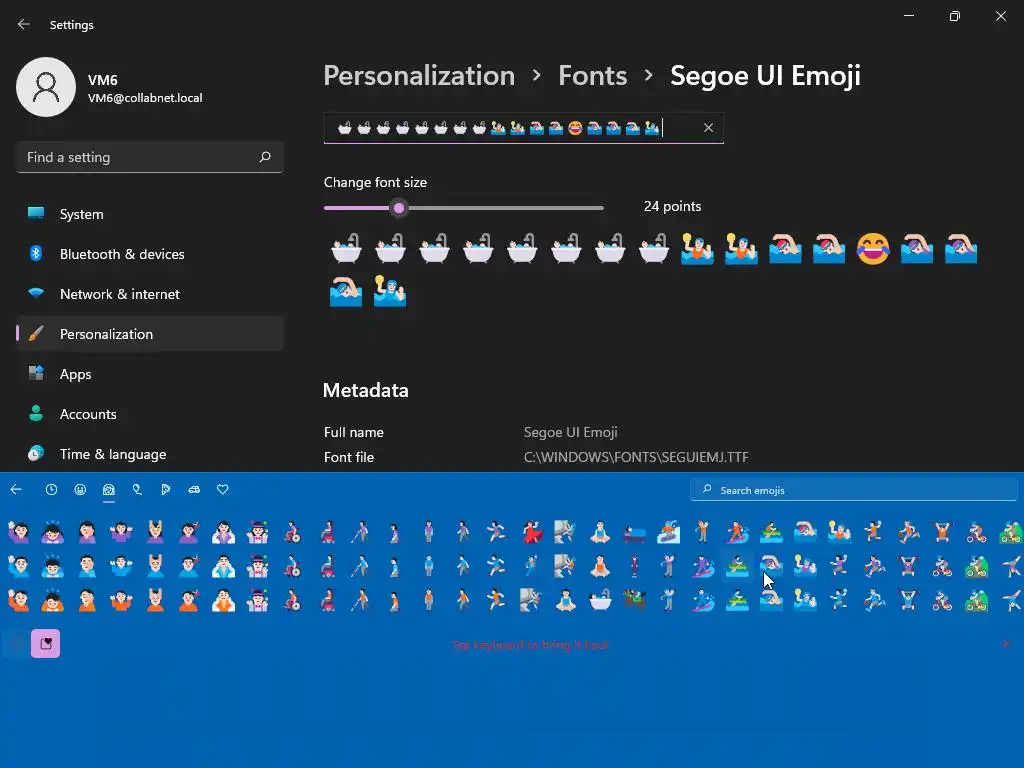The image size is (1024, 768).
Task: Click the Find a setting search box
Action: coord(150,157)
